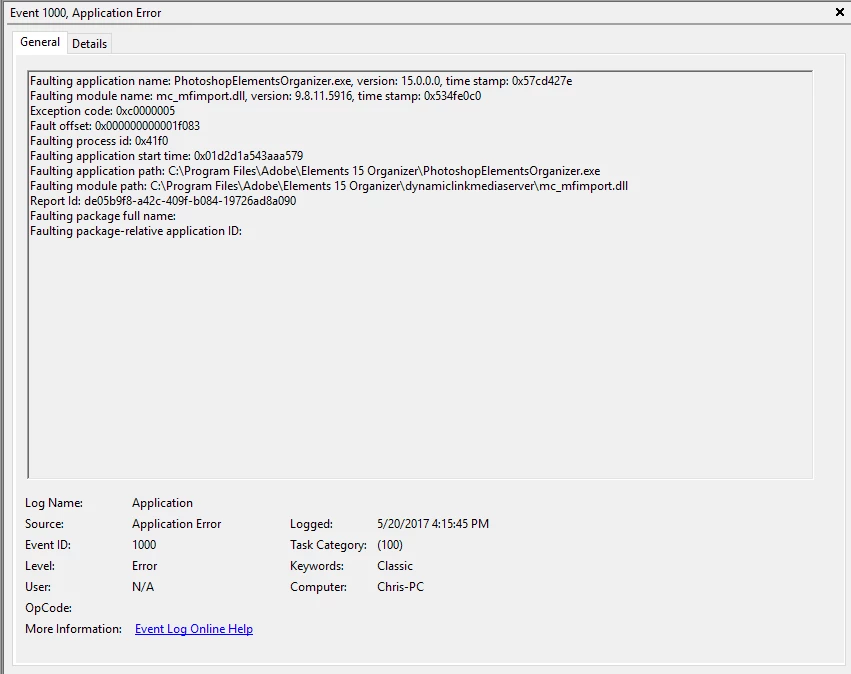Click the Task Category value '(100)'

pos(390,544)
